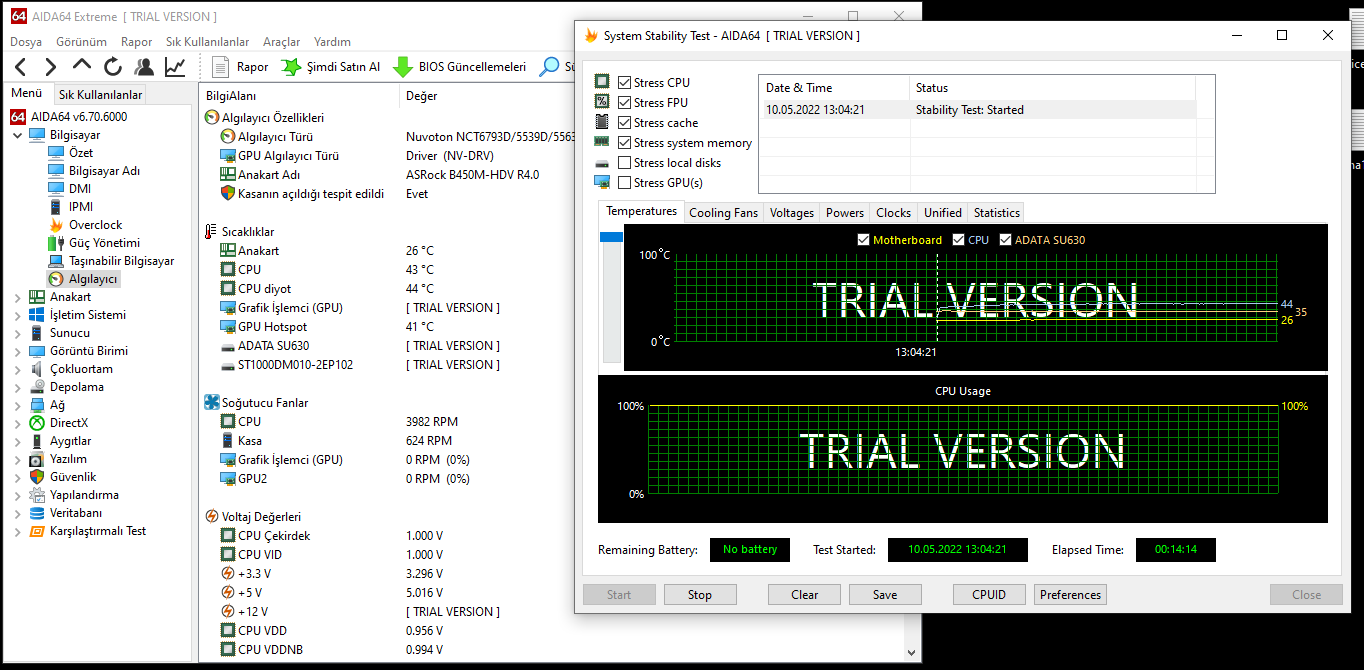This screenshot has width=1364, height=670.
Task: Stop the stability test
Action: pos(700,595)
